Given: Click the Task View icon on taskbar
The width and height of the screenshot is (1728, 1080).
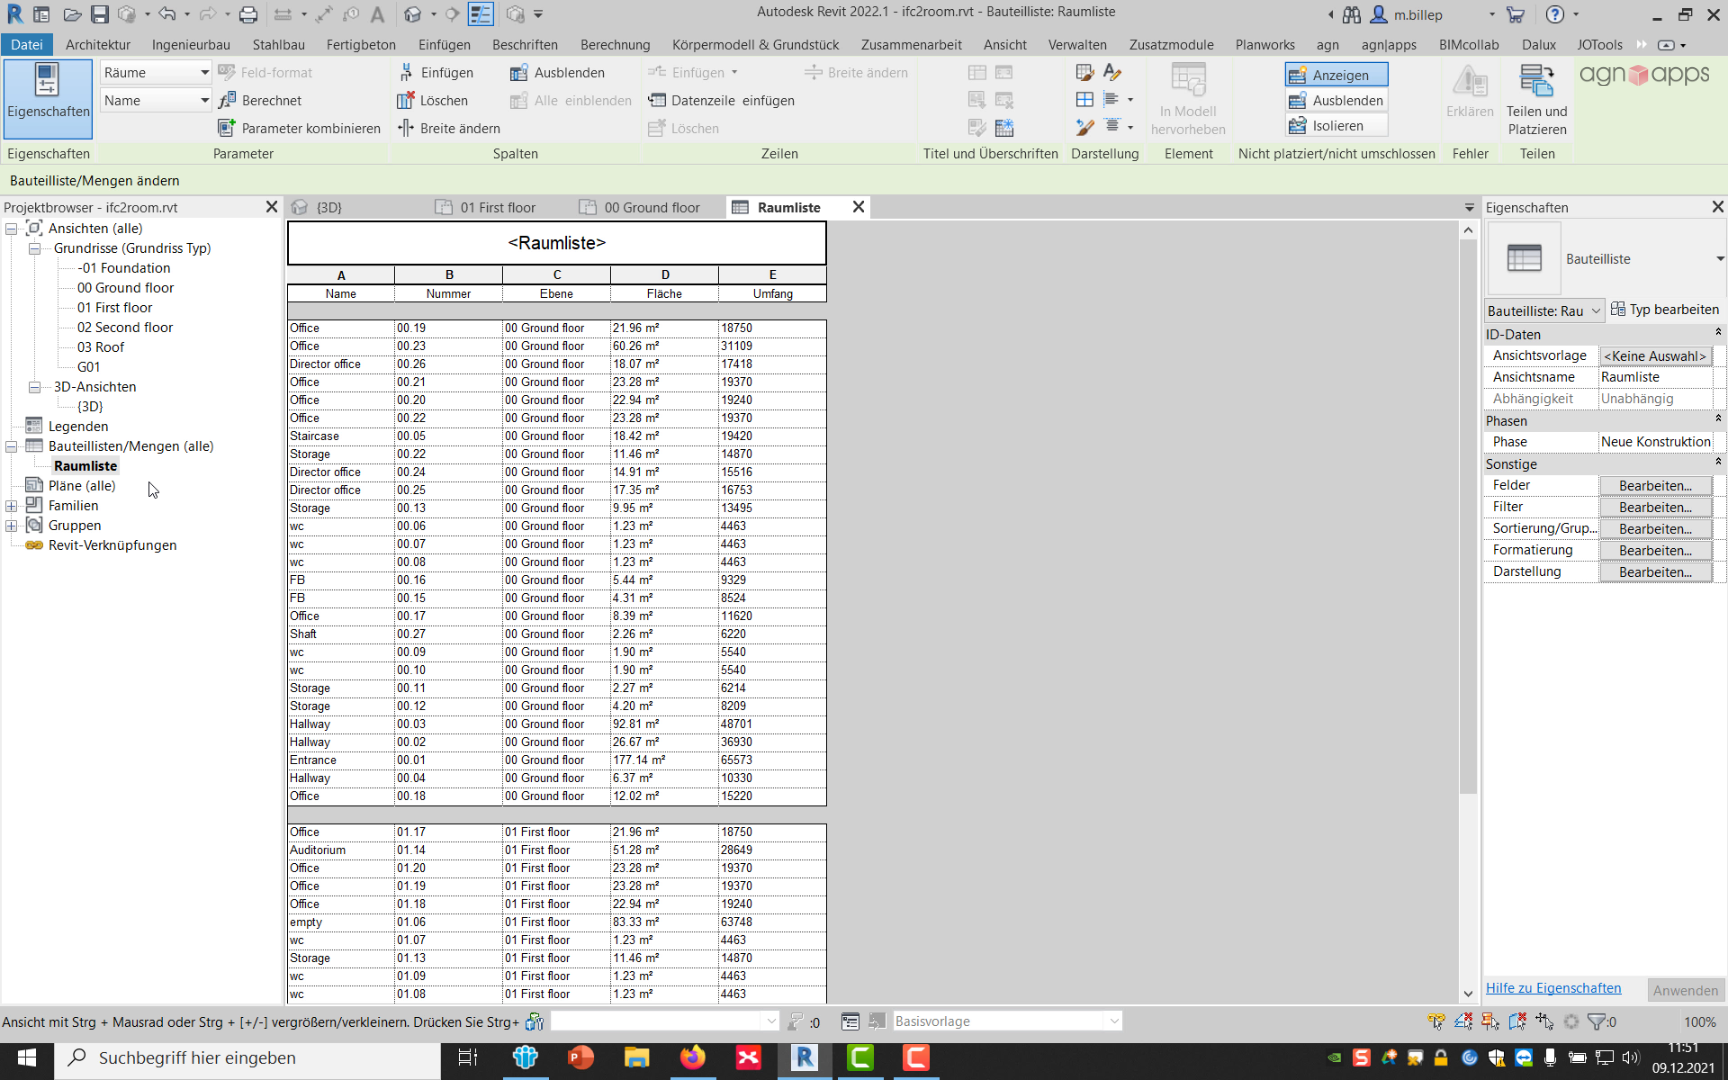Looking at the screenshot, I should (x=468, y=1058).
